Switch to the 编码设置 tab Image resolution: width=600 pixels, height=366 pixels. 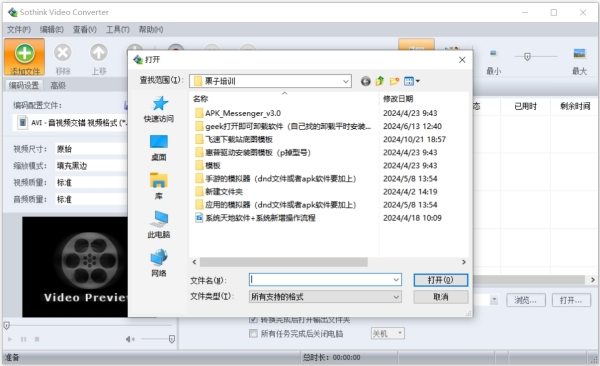pyautogui.click(x=24, y=85)
